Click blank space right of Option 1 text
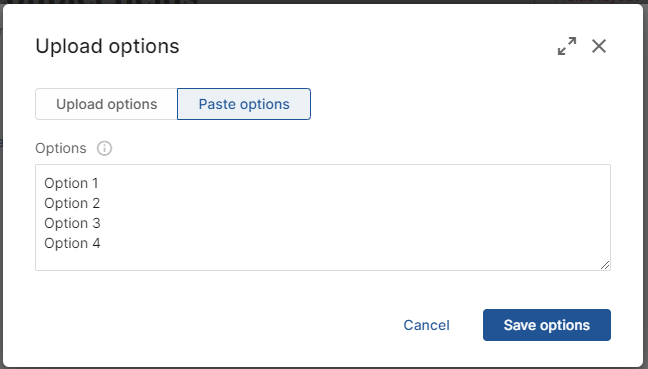 [x=351, y=183]
